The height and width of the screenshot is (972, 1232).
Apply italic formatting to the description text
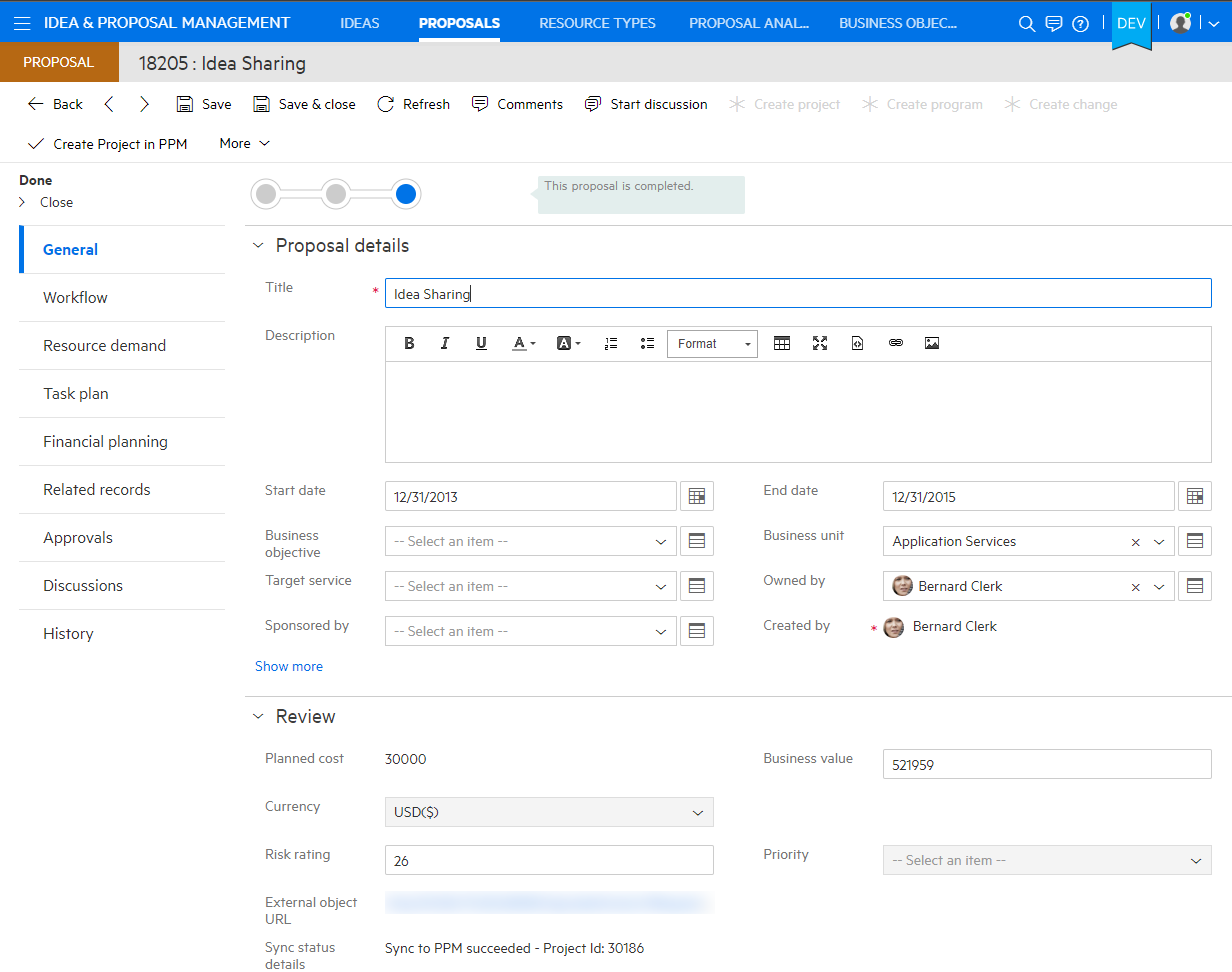(445, 343)
